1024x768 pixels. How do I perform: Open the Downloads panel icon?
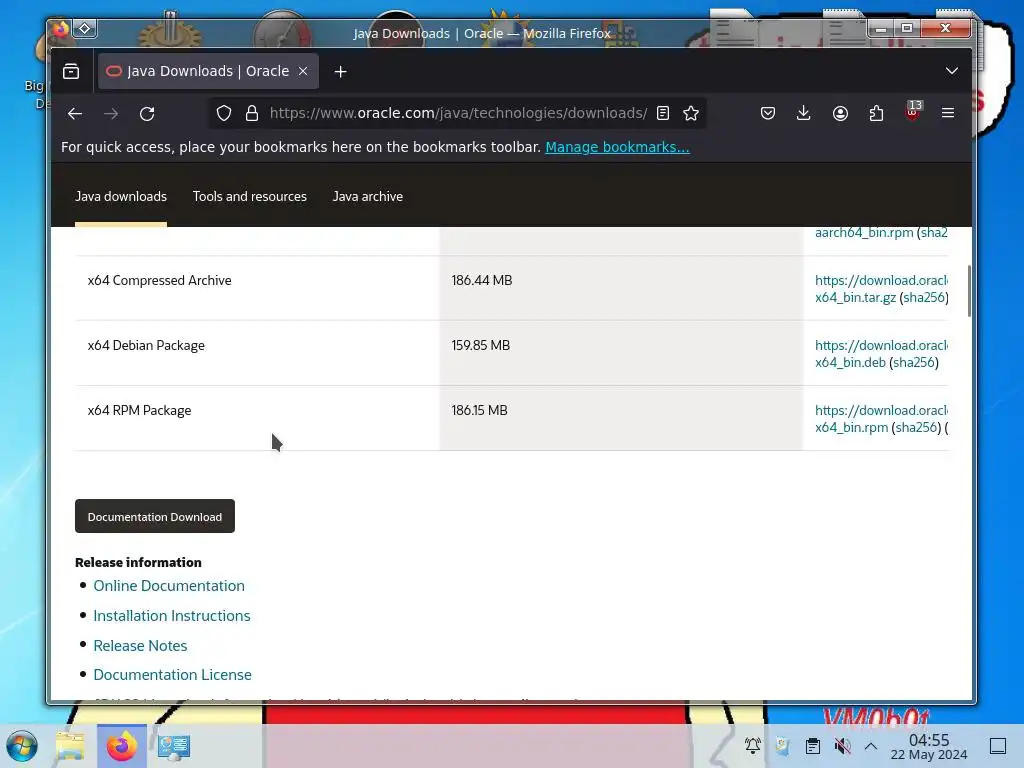click(804, 114)
